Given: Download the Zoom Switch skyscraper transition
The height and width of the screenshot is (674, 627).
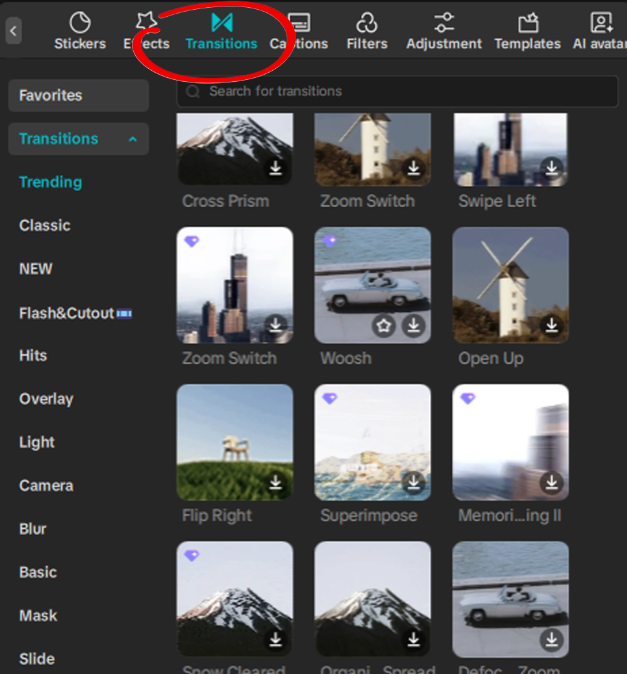Looking at the screenshot, I should tap(275, 325).
